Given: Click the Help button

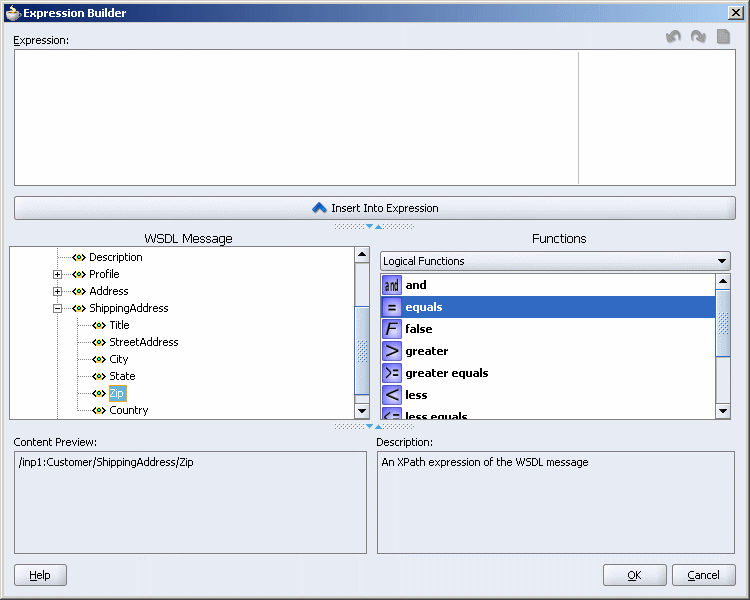Looking at the screenshot, I should pos(40,575).
